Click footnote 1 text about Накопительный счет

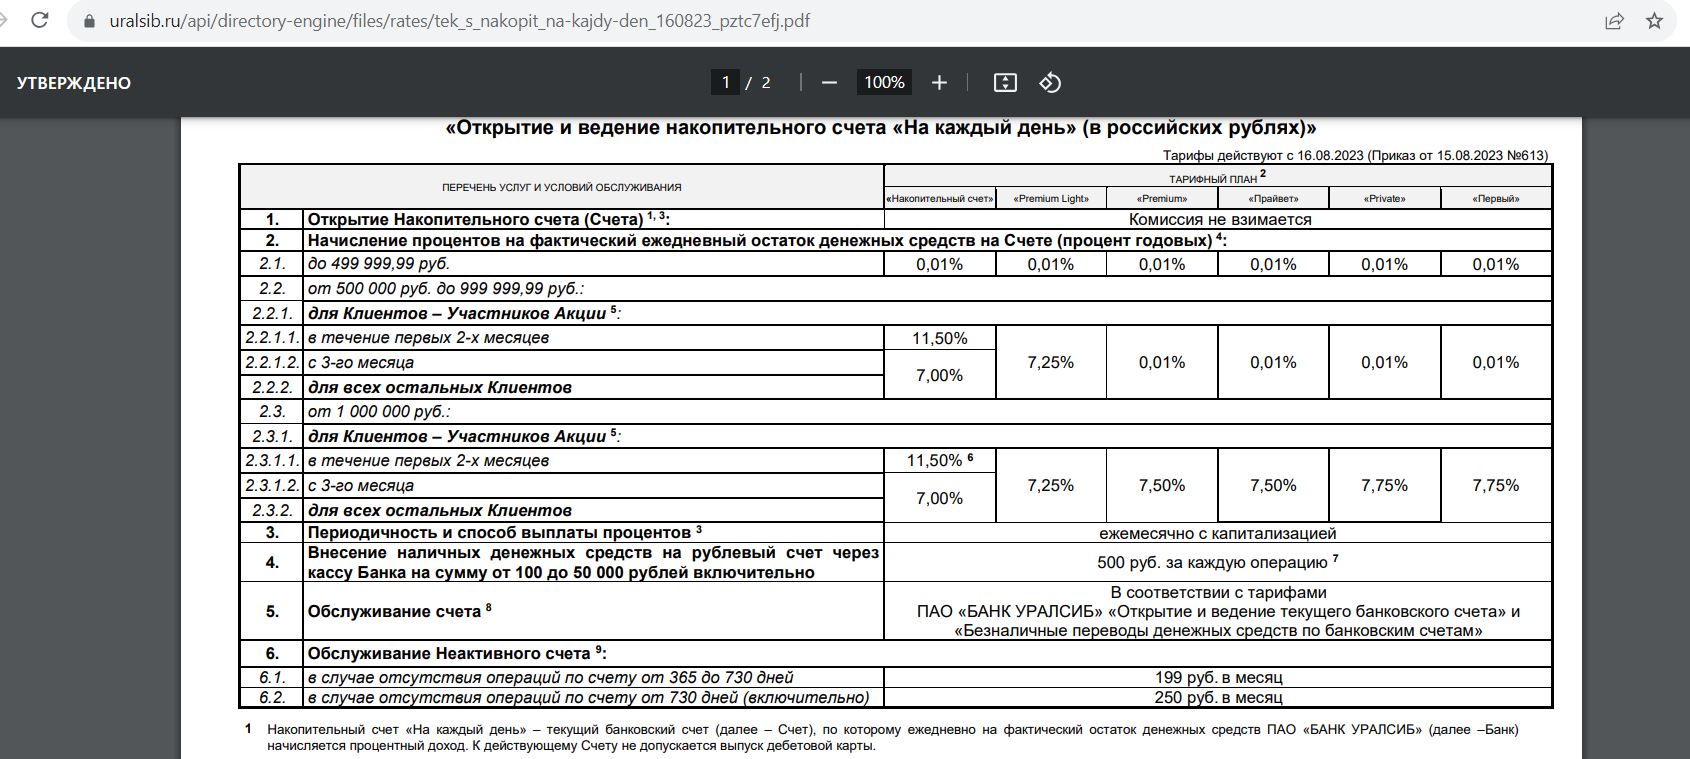[892, 737]
